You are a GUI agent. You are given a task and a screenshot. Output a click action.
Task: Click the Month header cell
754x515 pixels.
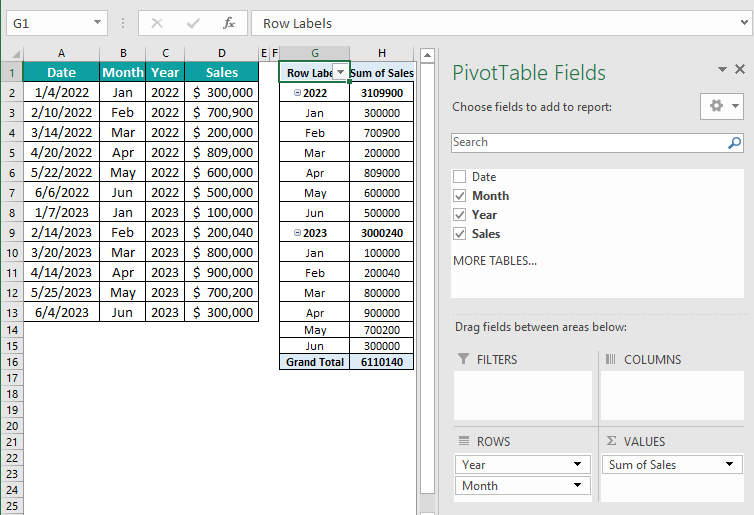(x=123, y=72)
